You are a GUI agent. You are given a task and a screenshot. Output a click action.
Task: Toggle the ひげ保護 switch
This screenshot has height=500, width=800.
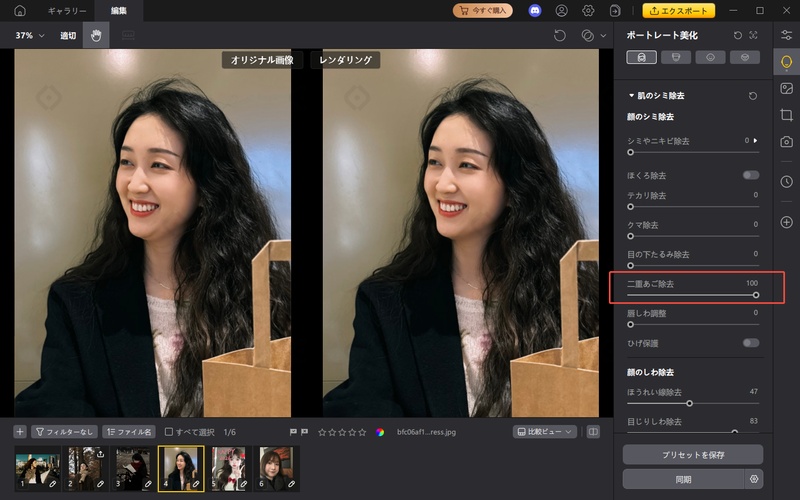click(x=750, y=342)
